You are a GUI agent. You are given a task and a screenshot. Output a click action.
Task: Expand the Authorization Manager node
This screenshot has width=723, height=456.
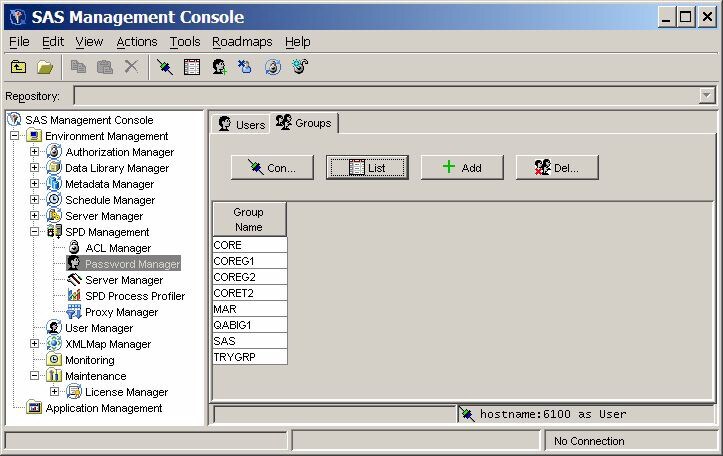pyautogui.click(x=34, y=152)
